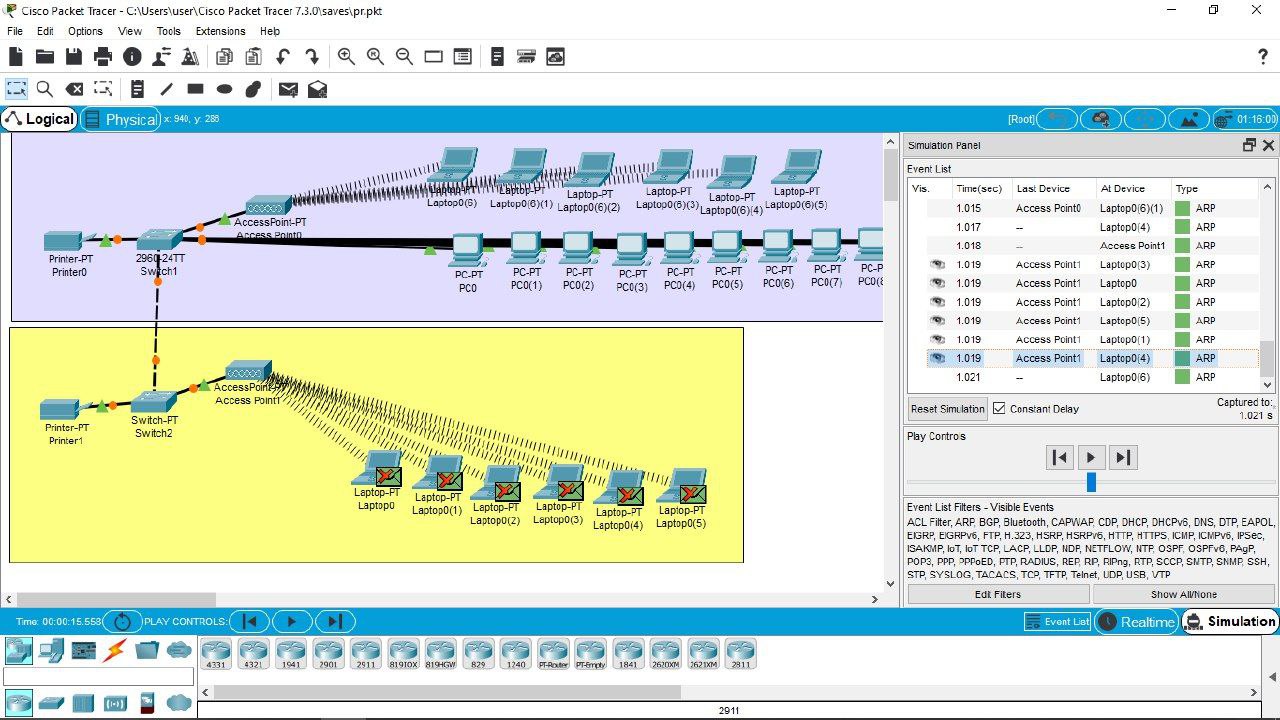This screenshot has width=1280, height=720.
Task: Choose the Select tool with dashed rectangle
Action: point(16,89)
